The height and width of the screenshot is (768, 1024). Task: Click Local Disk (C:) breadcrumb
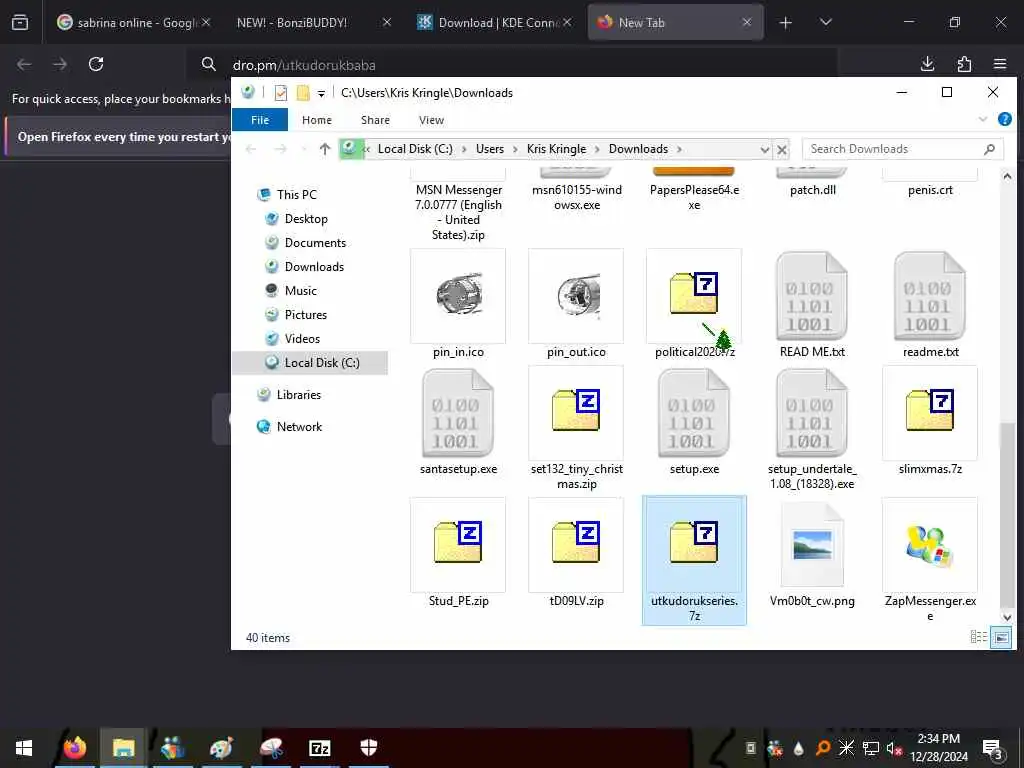pyautogui.click(x=415, y=149)
